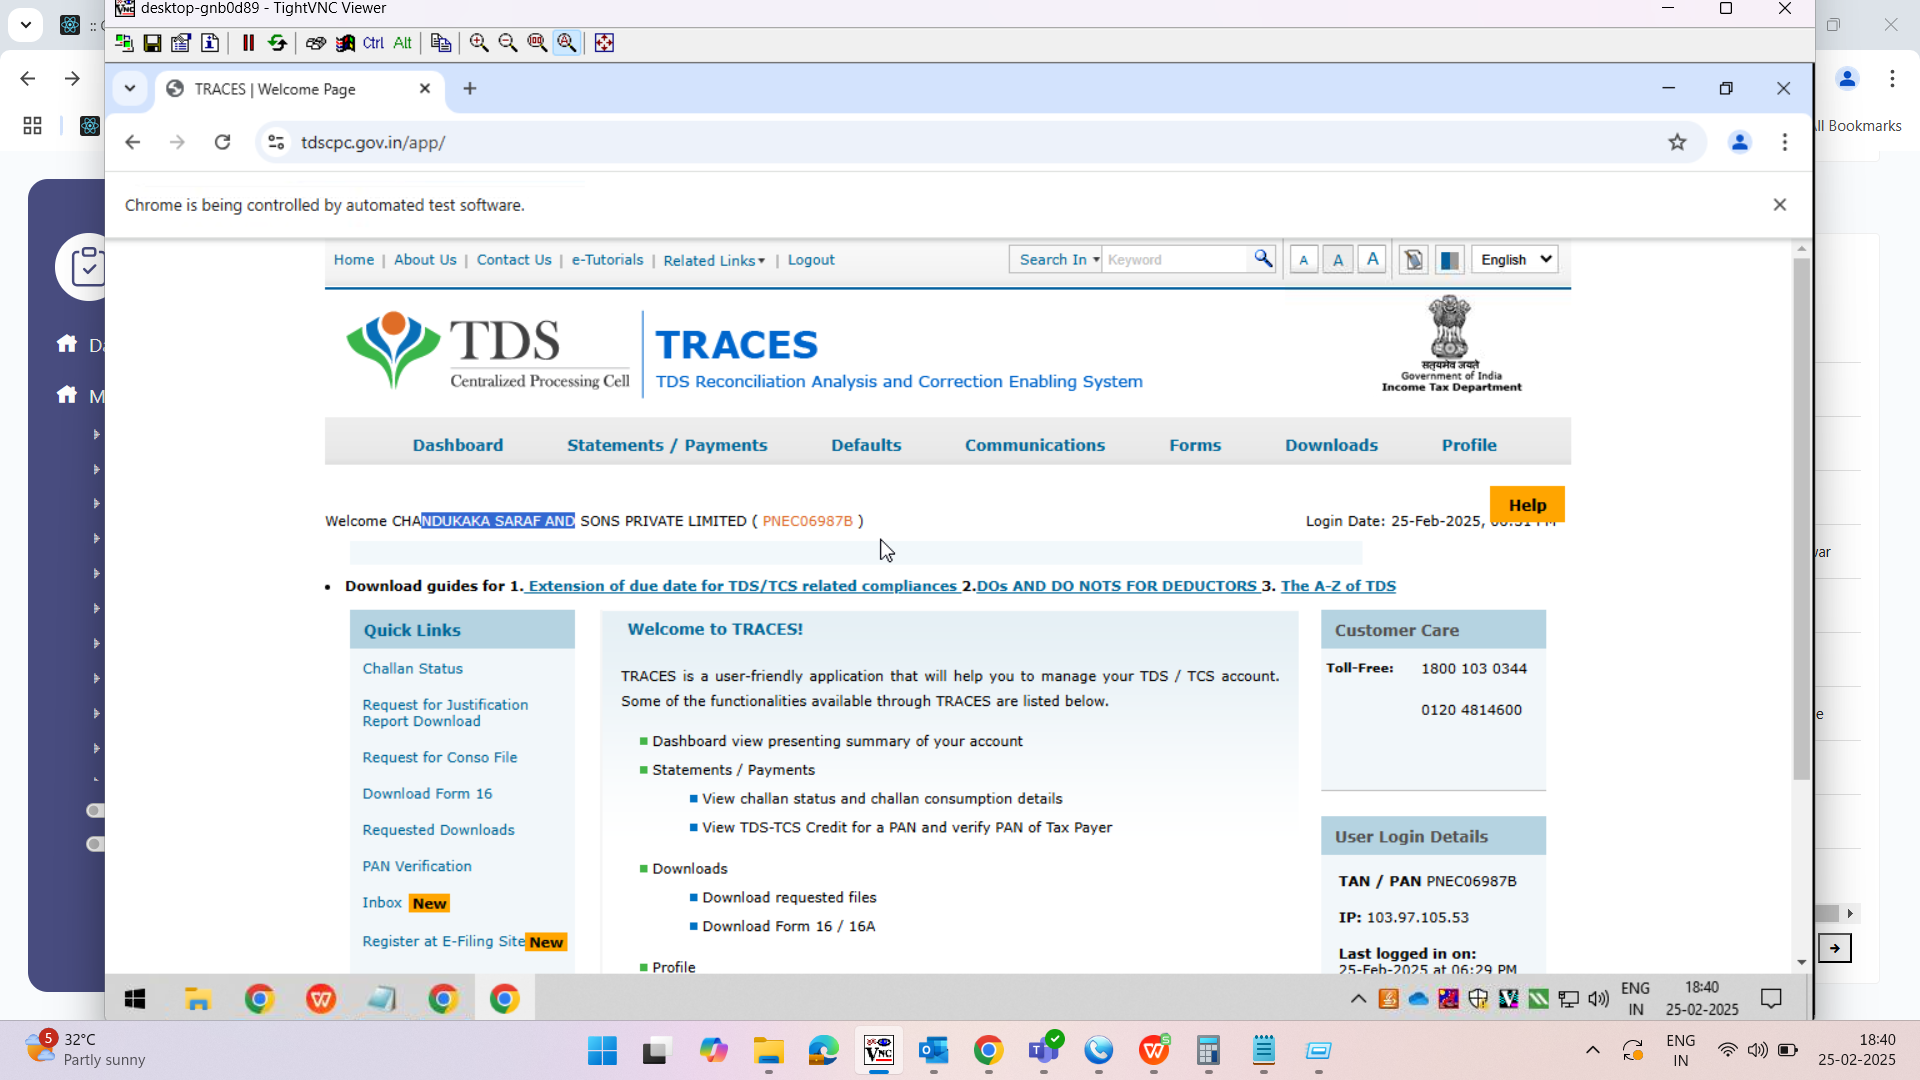
Task: Pause the TightVNC remote session
Action: 248,43
